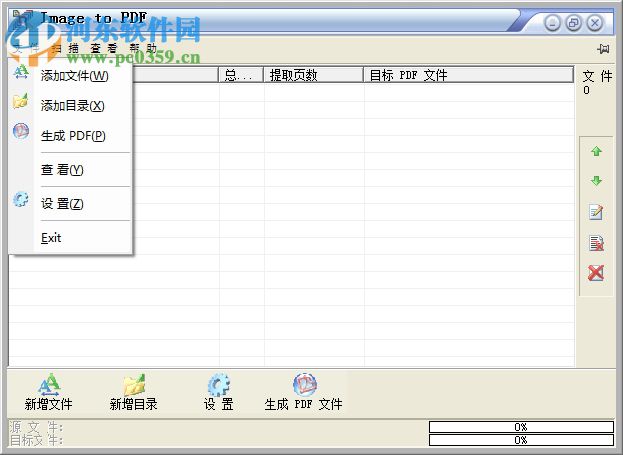Click the 目标文 件 status label

click(36, 440)
